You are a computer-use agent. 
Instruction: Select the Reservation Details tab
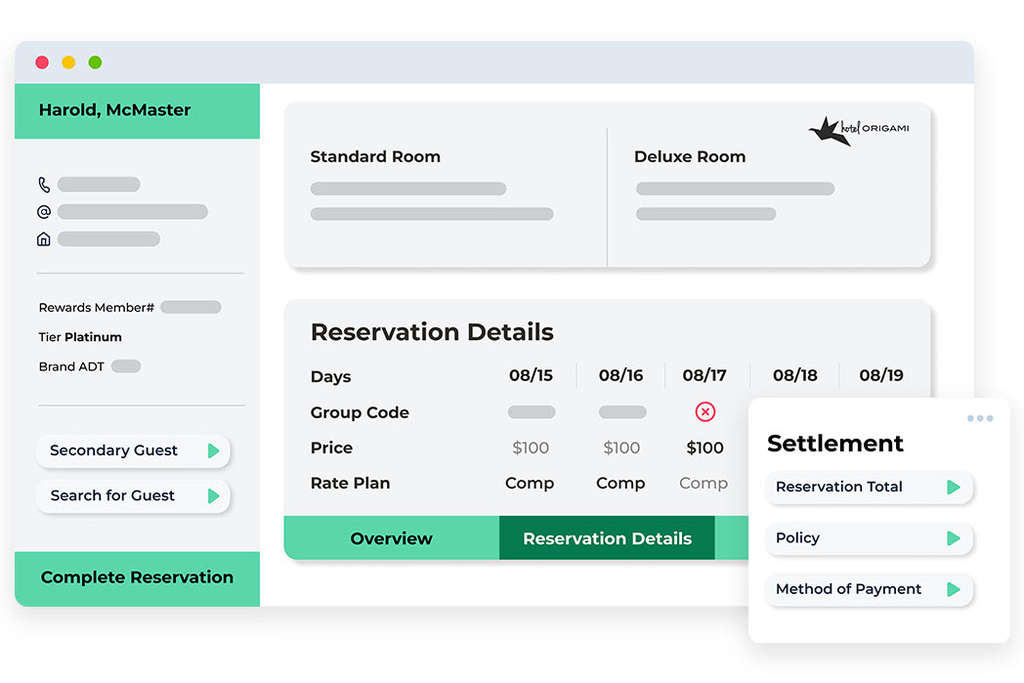607,538
